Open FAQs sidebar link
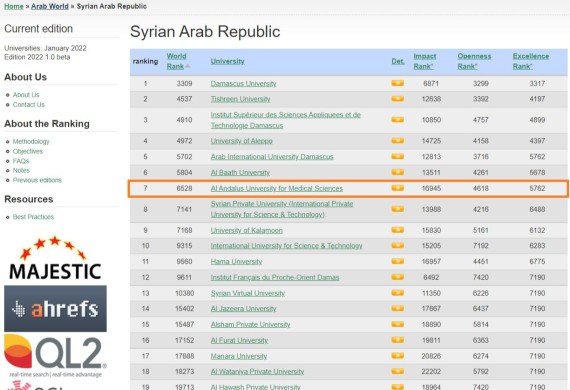Screen dimensions: 570x390 (x=21, y=161)
